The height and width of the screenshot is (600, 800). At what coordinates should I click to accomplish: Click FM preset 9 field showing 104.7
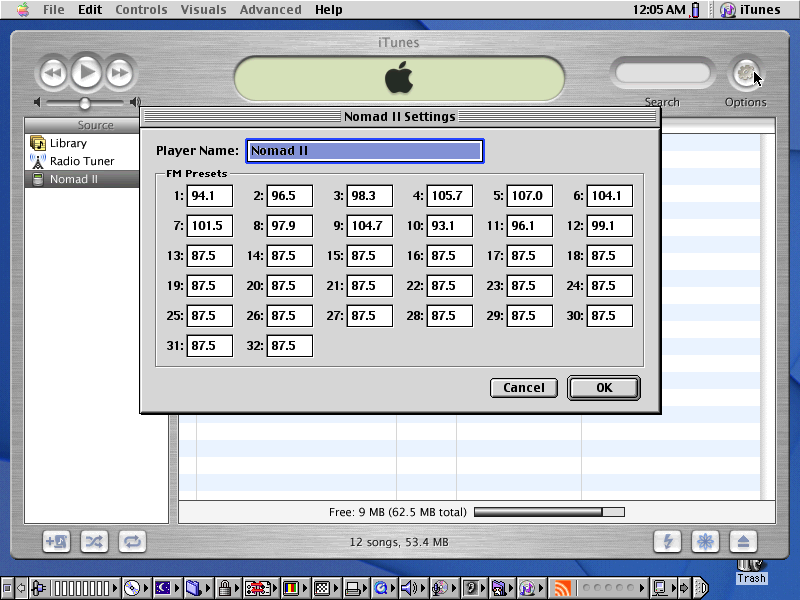point(370,226)
